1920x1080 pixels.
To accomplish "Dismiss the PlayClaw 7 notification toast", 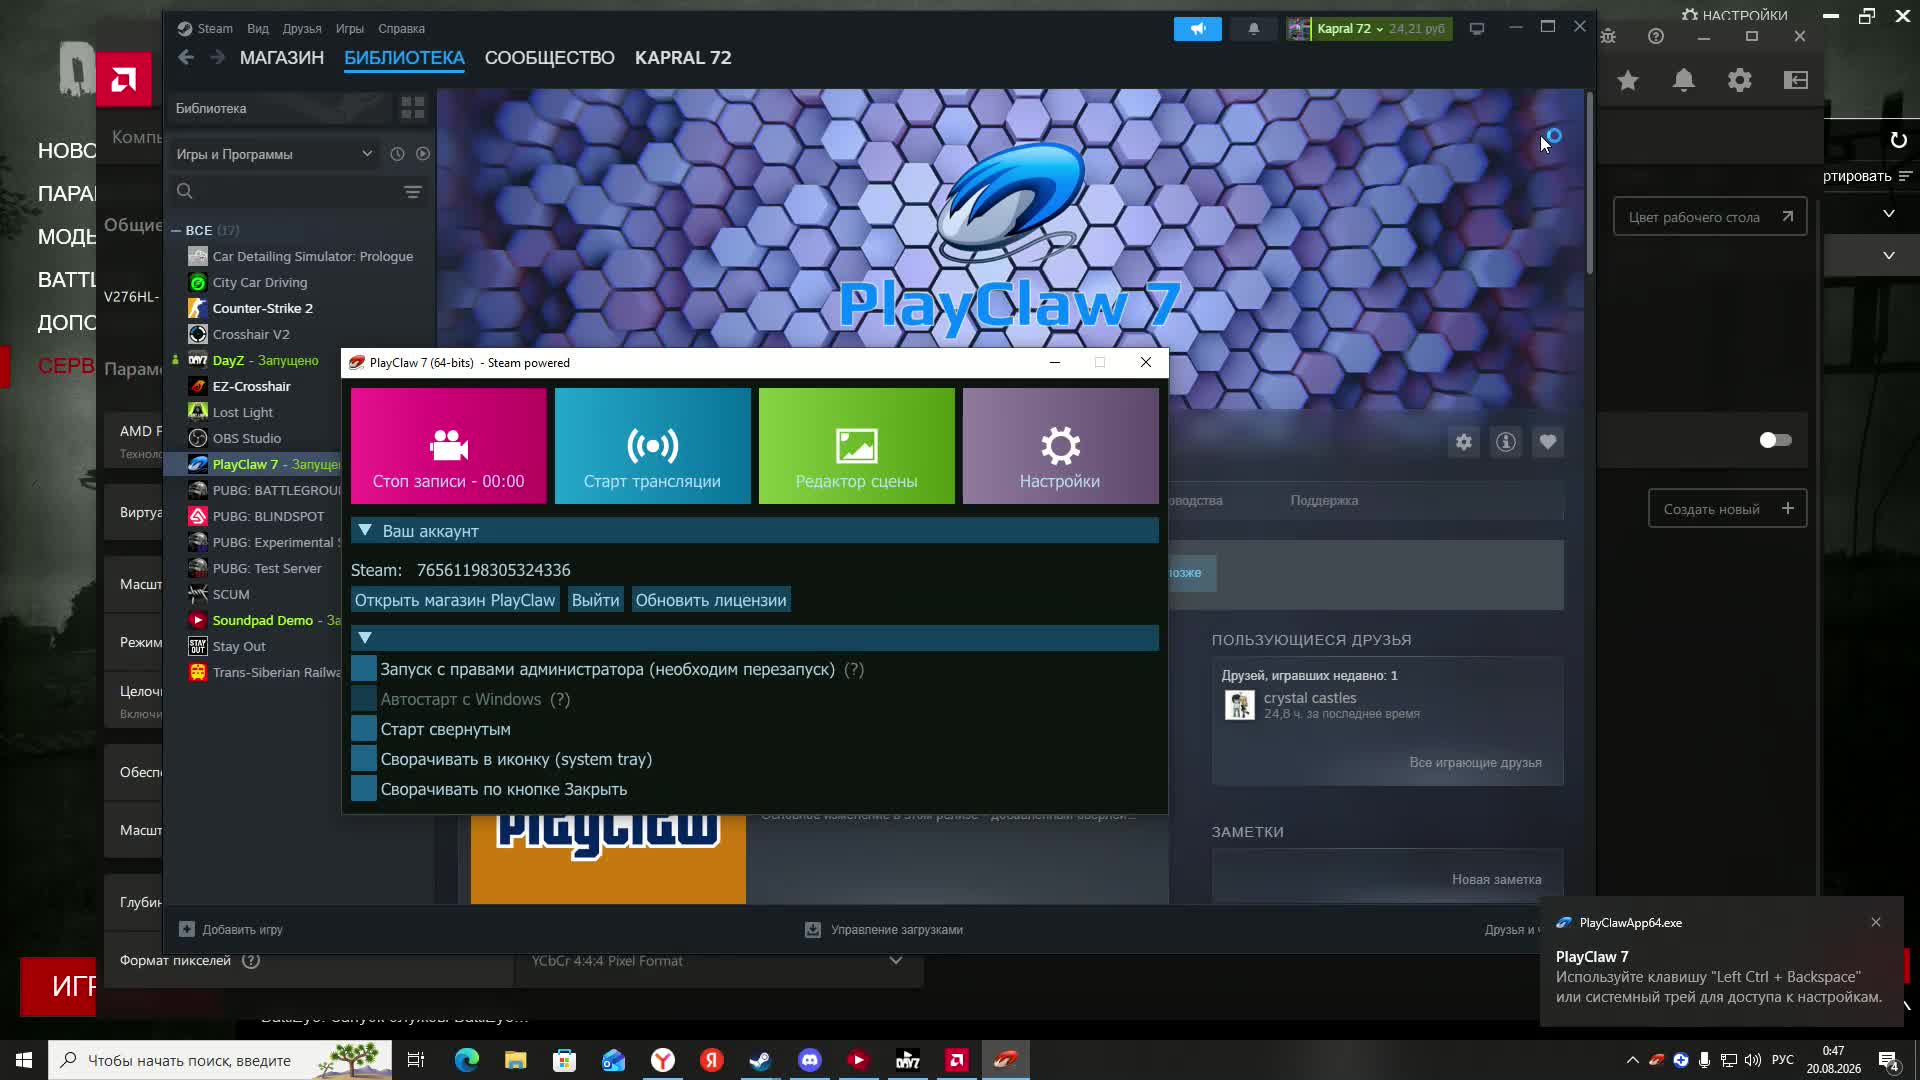I will click(x=1876, y=922).
